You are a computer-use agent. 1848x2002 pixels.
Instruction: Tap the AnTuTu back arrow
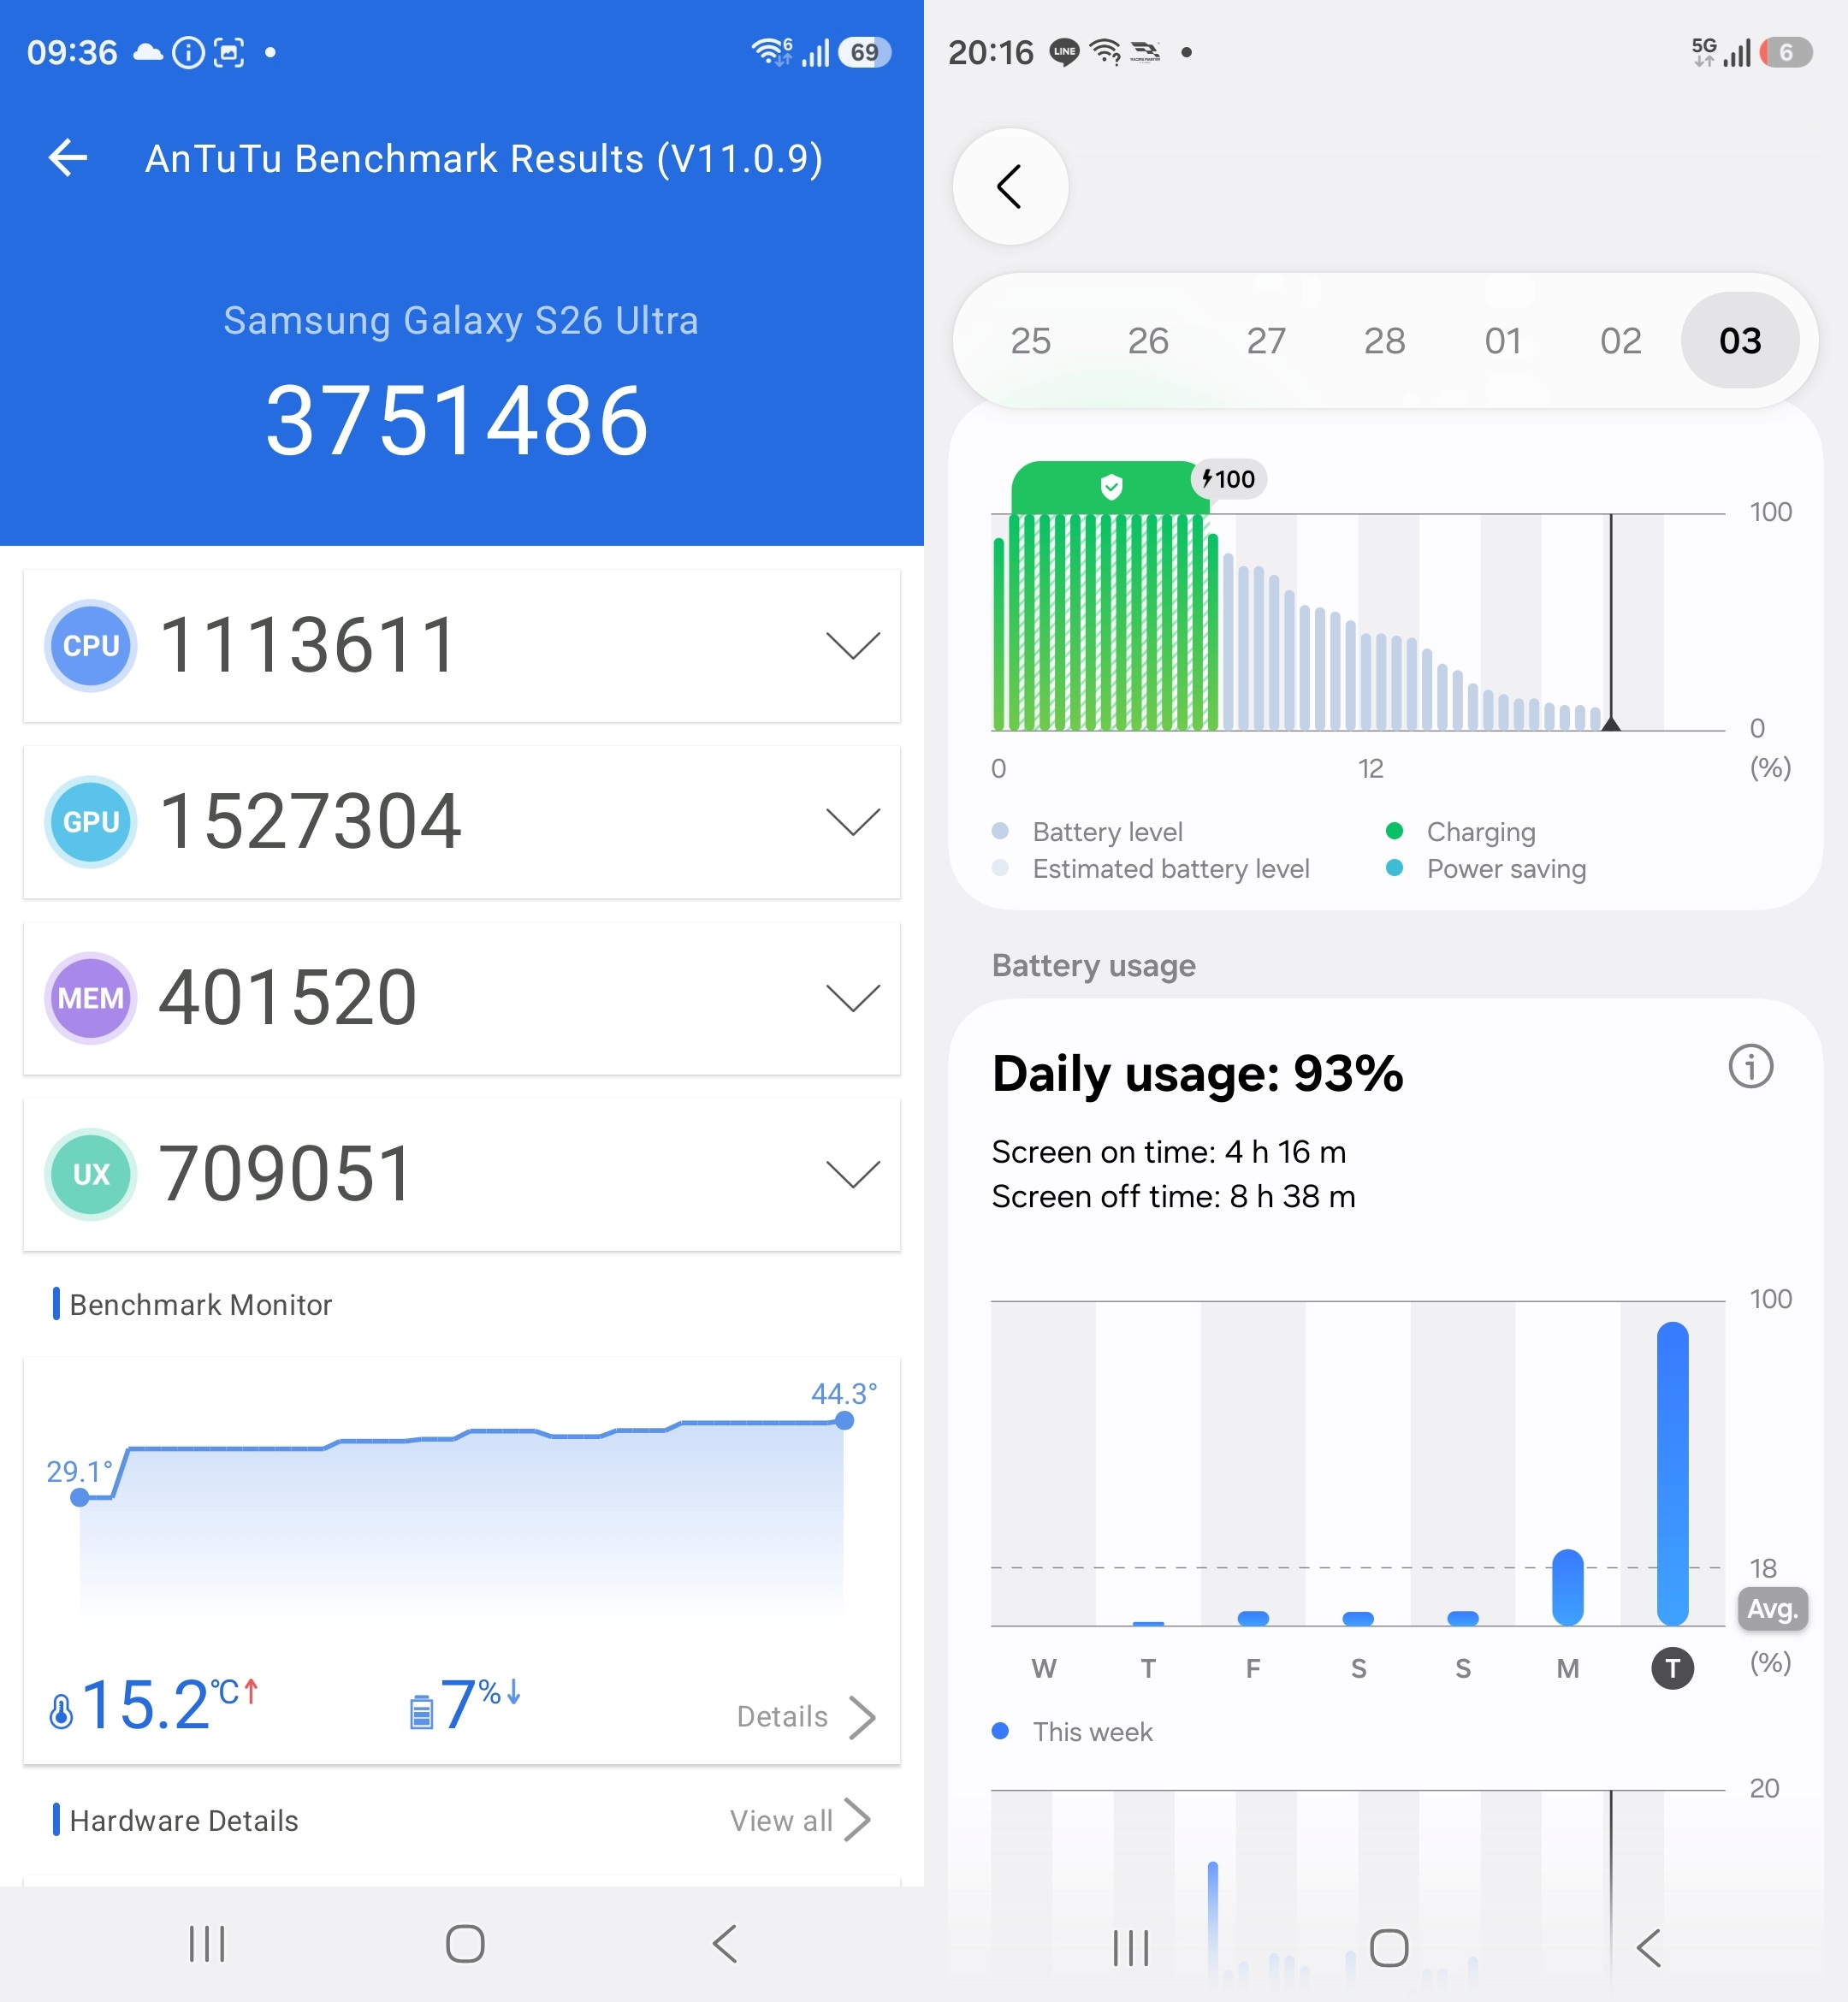click(68, 158)
